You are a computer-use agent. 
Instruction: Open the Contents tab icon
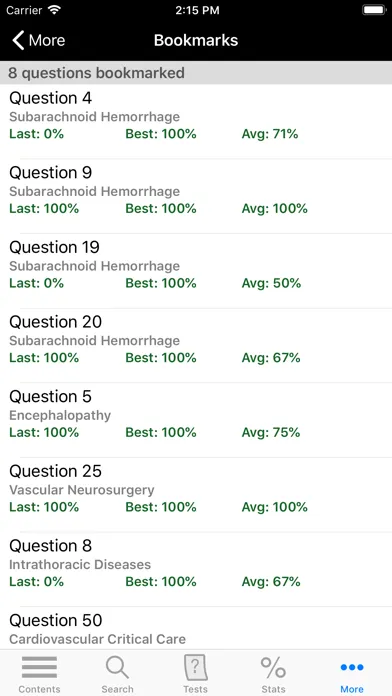point(39,667)
